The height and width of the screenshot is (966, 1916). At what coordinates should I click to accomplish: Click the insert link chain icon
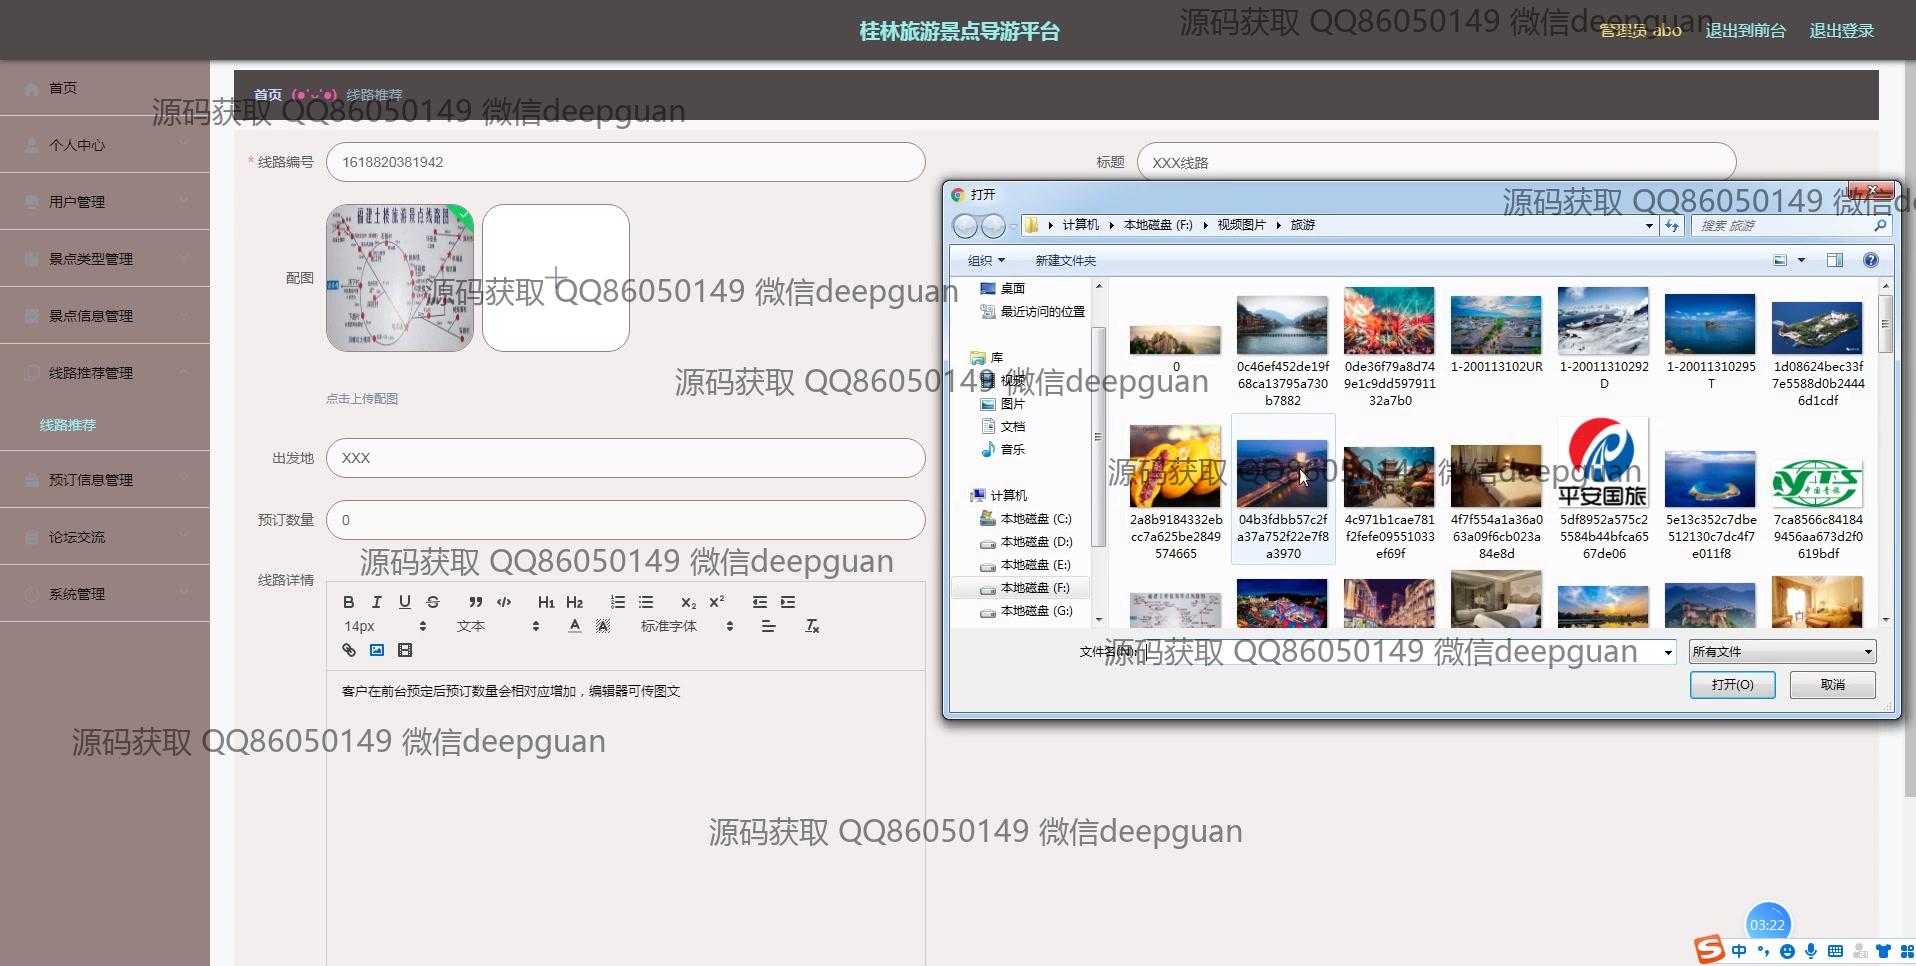tap(349, 650)
